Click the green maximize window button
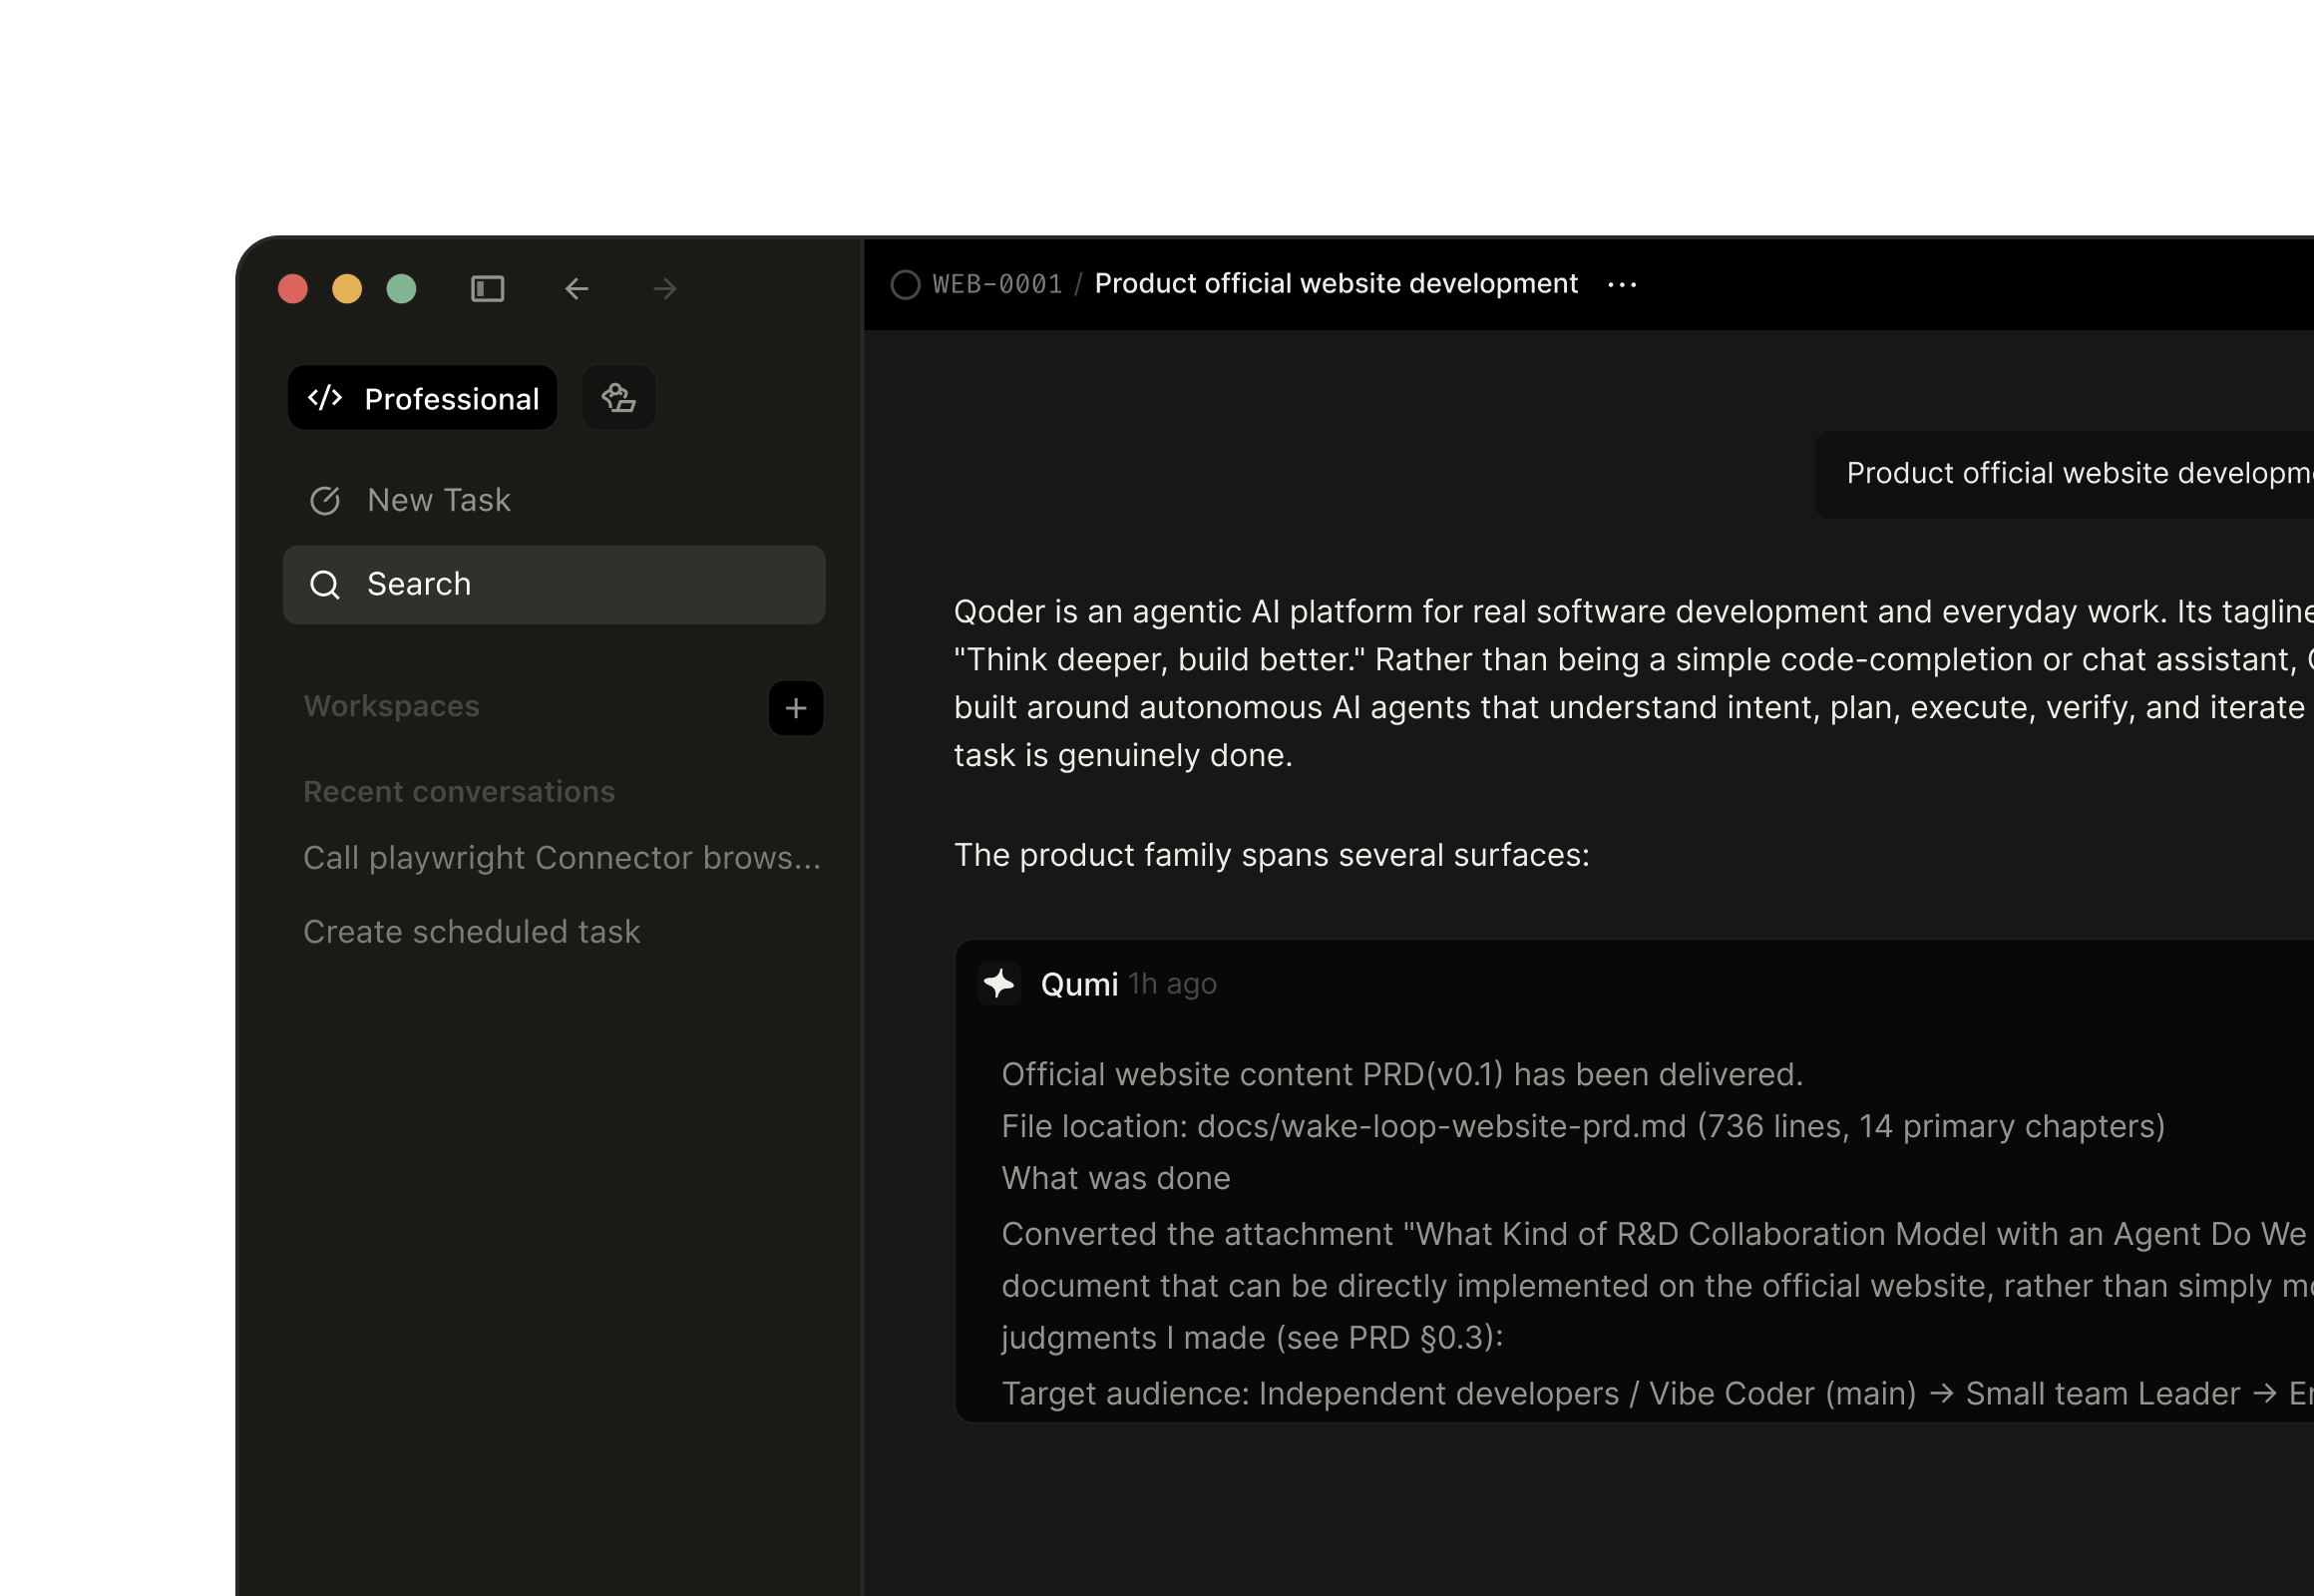 click(x=401, y=289)
